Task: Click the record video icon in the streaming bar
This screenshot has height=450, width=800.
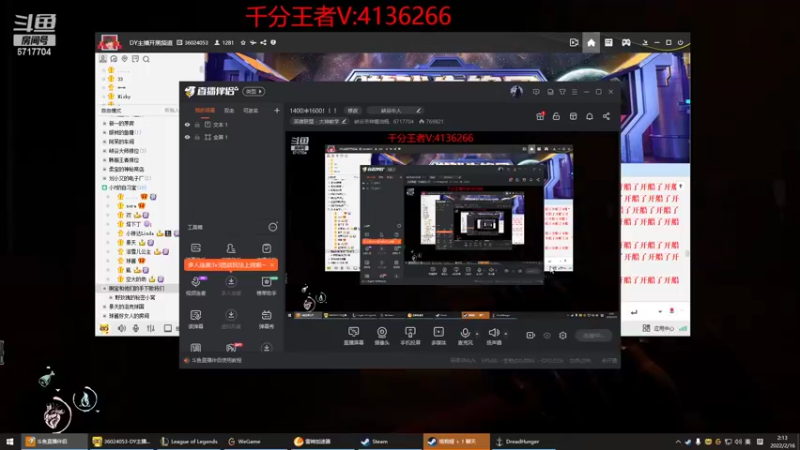Action: point(531,335)
